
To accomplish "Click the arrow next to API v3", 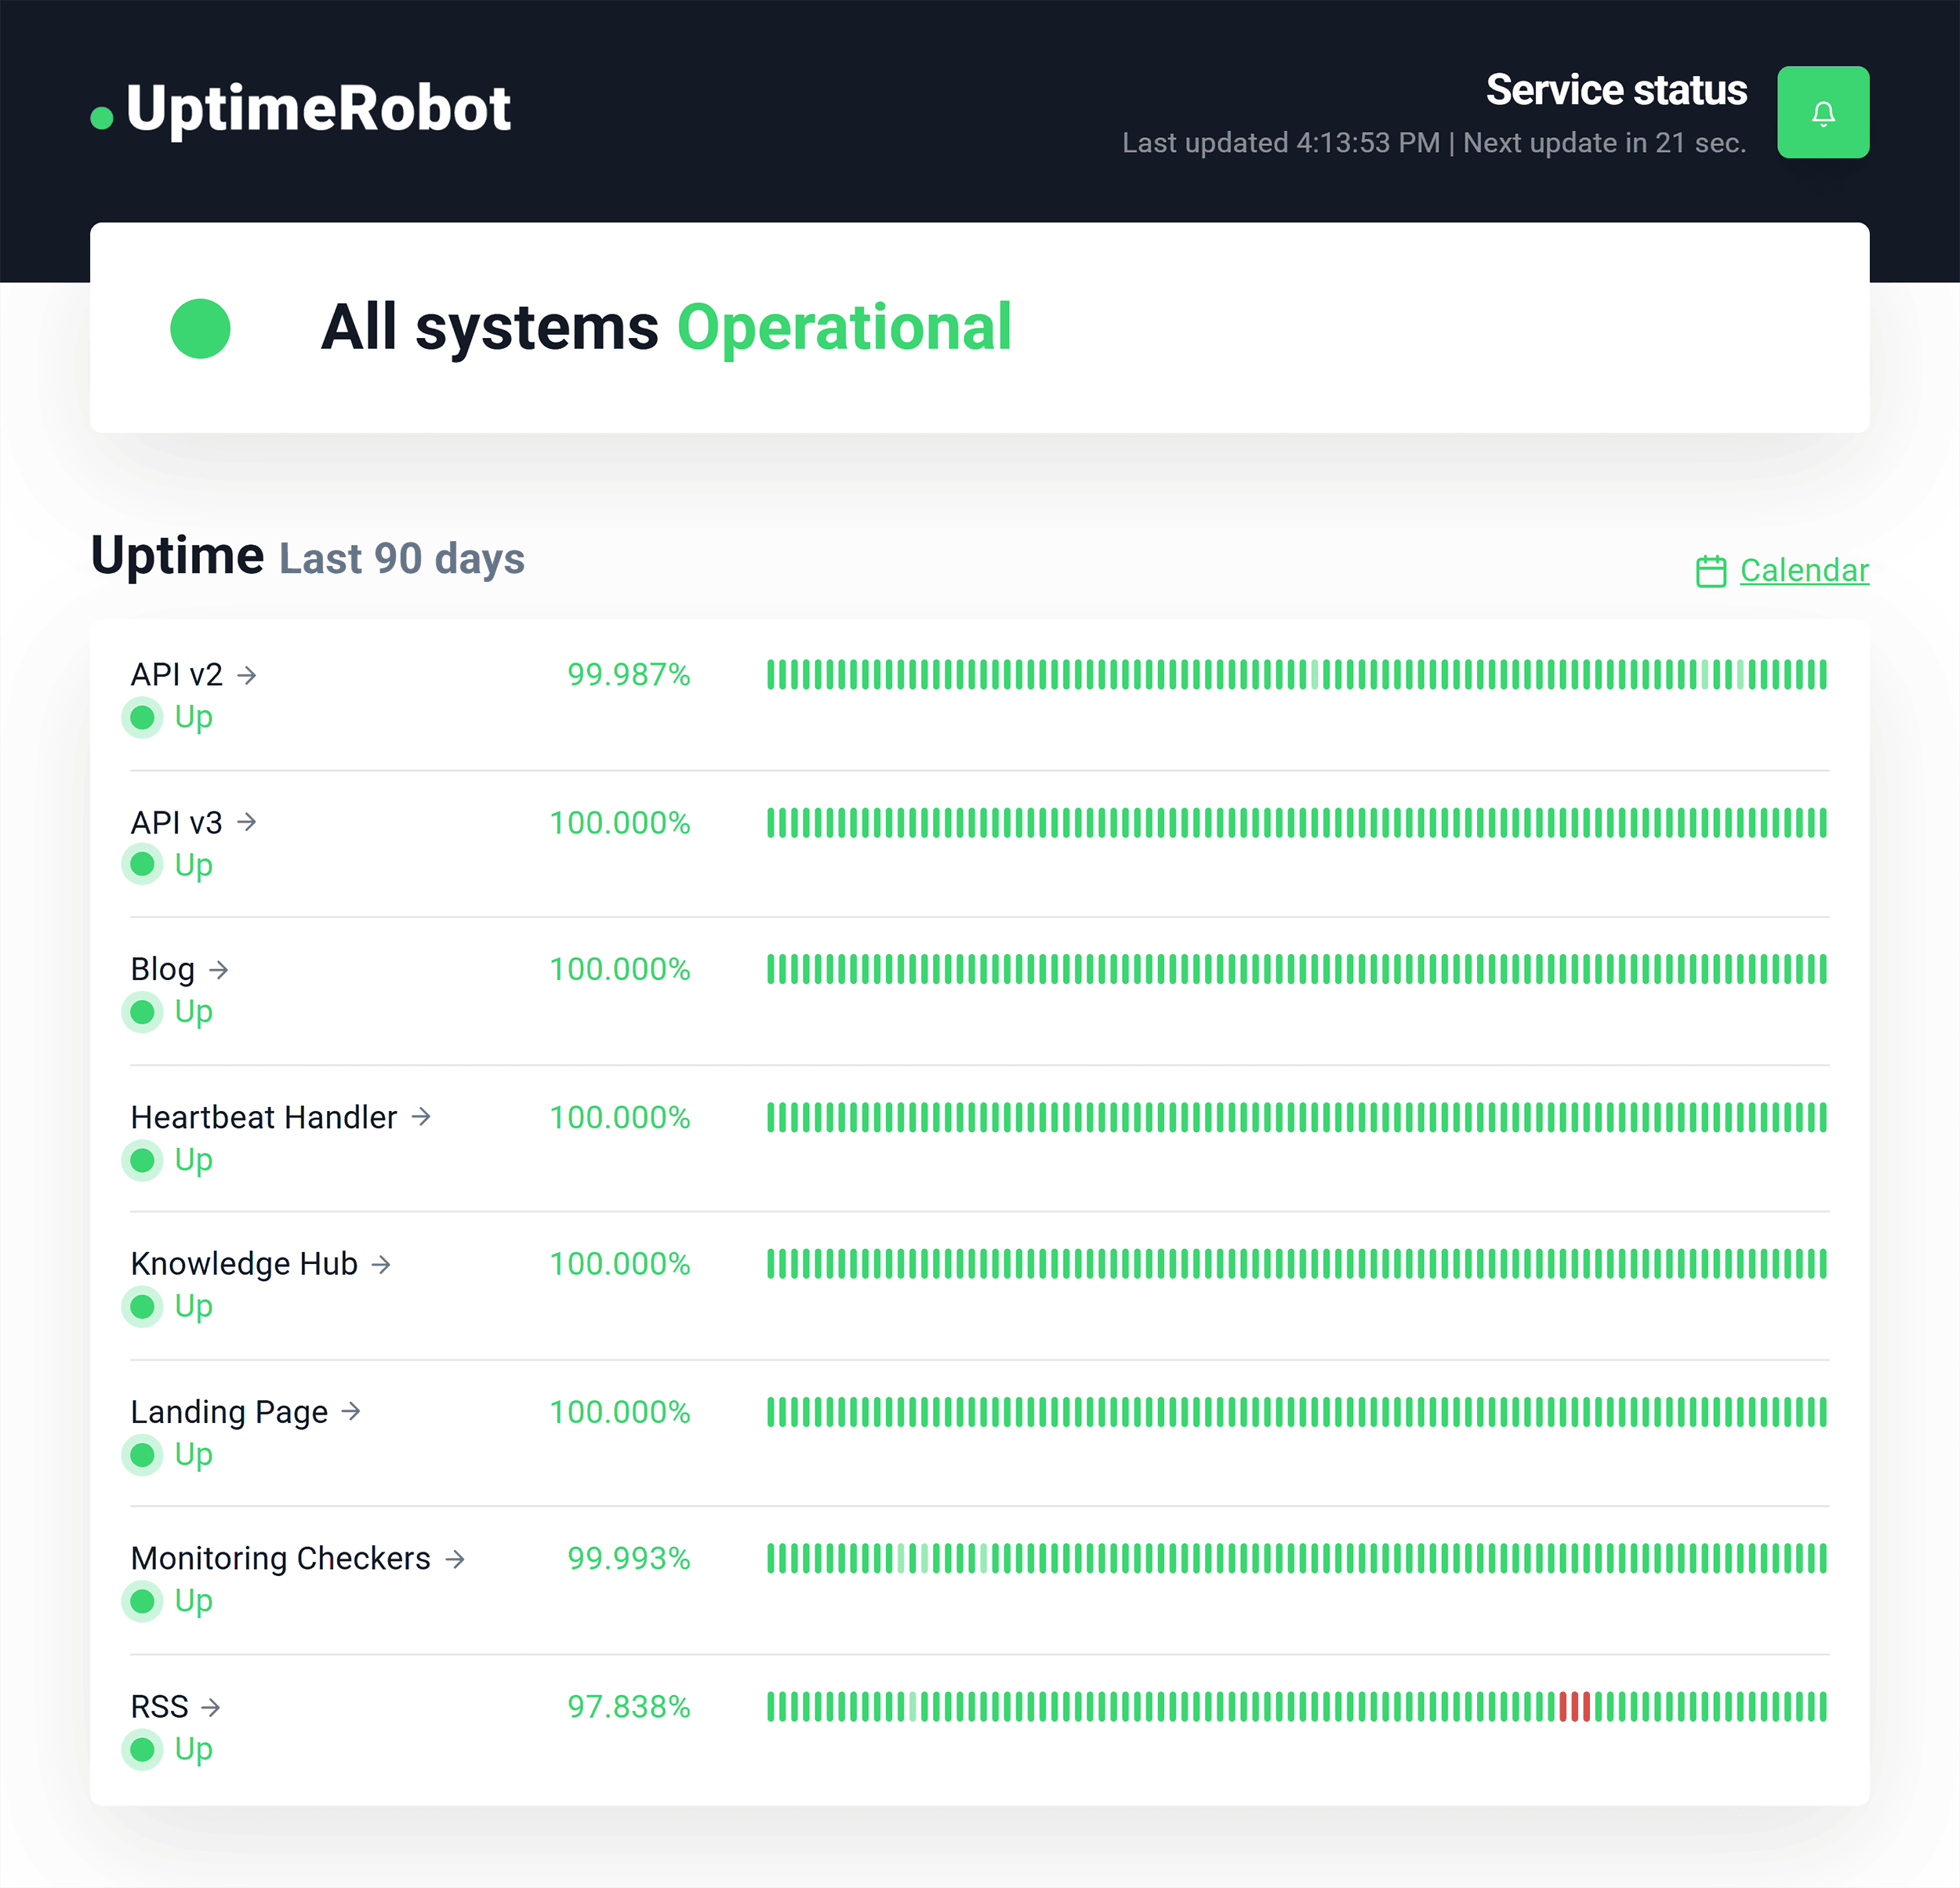I will tap(246, 822).
